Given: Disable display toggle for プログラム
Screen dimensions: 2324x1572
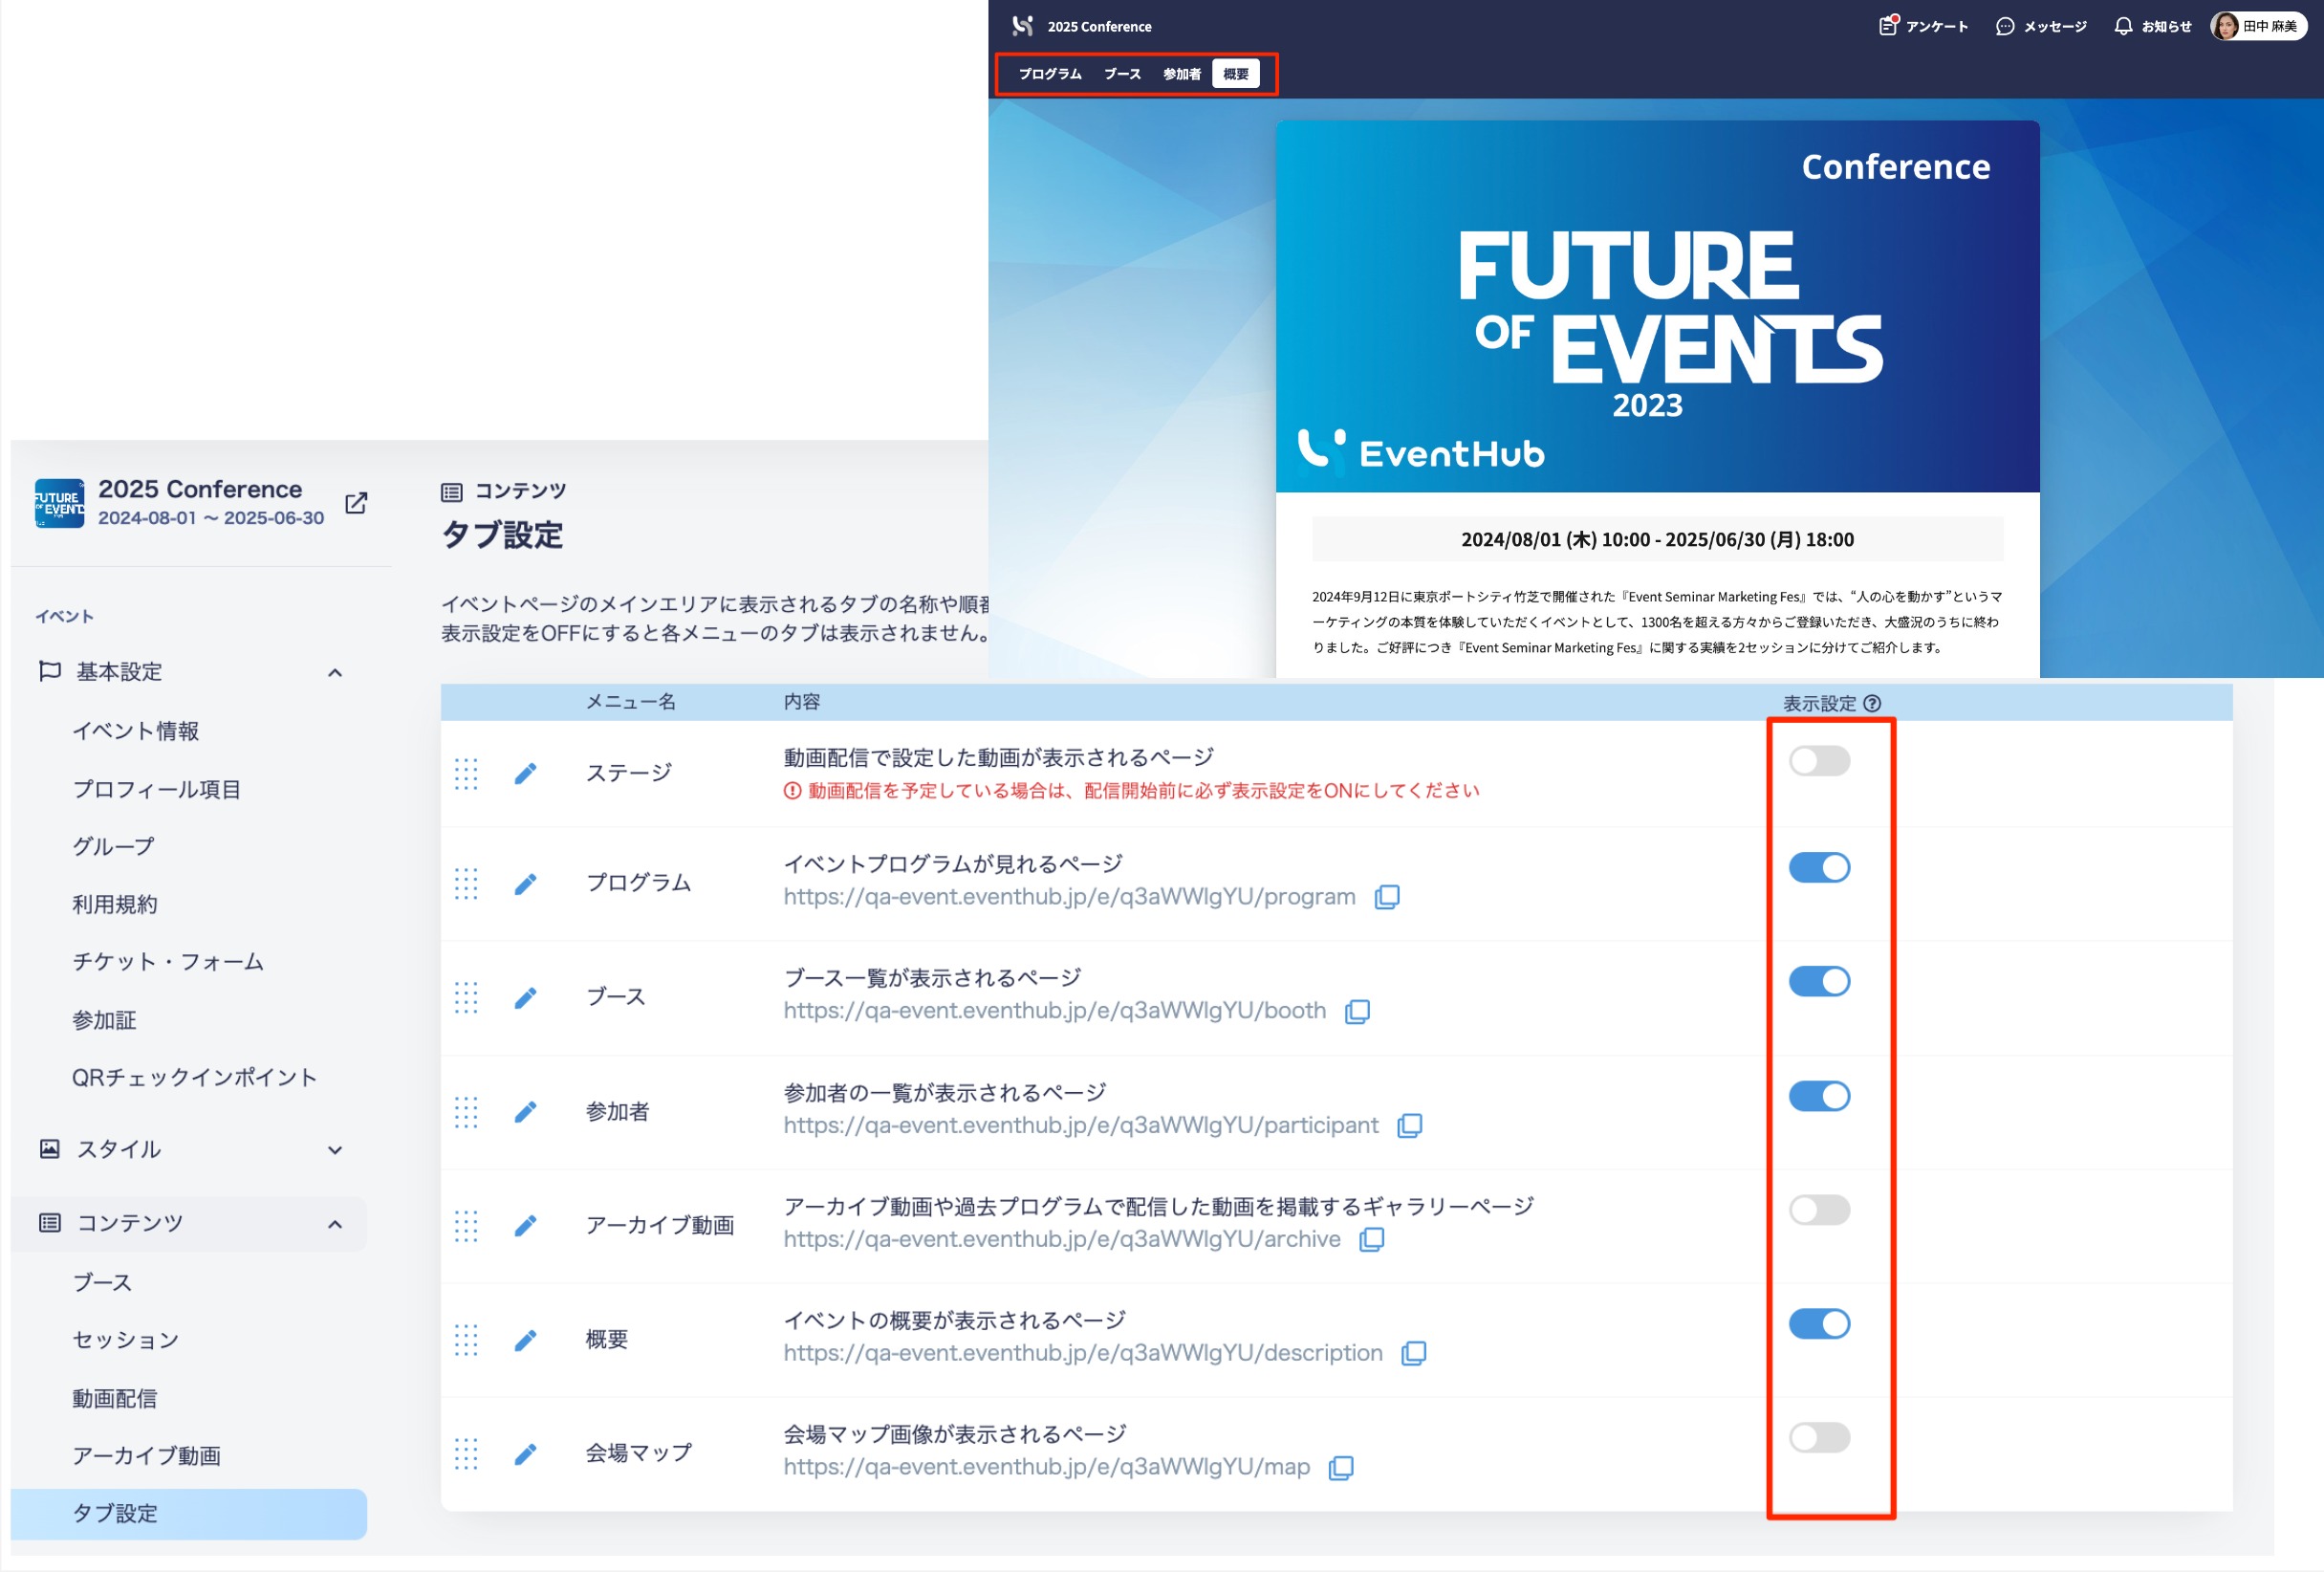Looking at the screenshot, I should (x=1819, y=867).
